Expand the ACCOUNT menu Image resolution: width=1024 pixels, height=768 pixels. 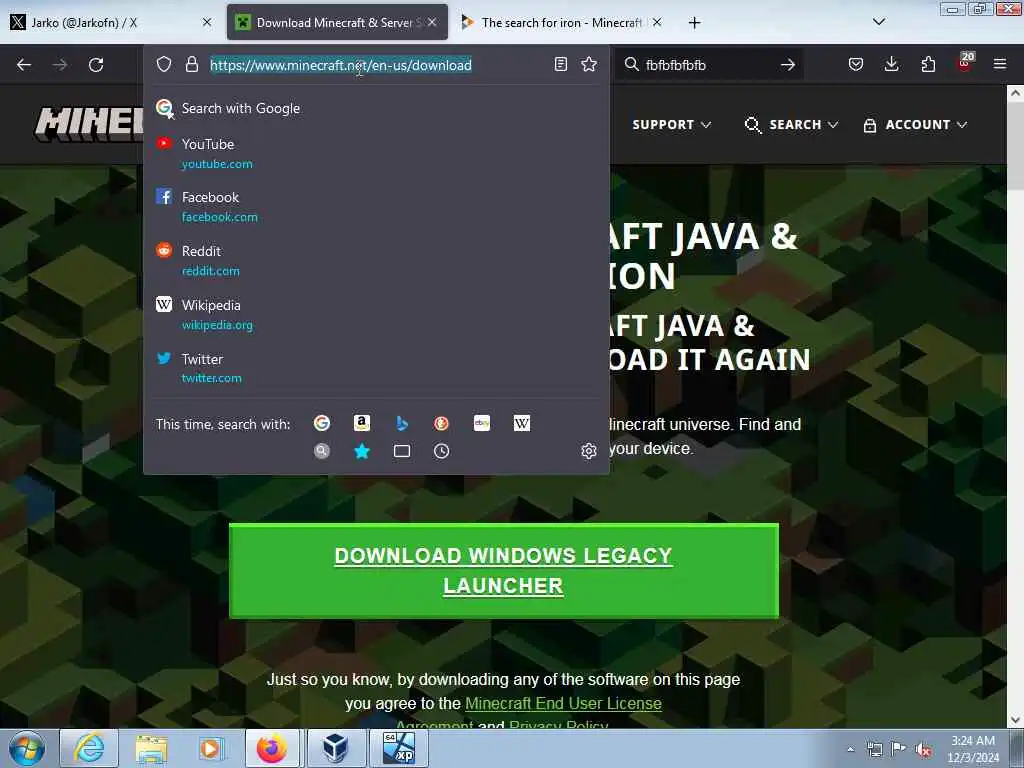click(x=915, y=125)
